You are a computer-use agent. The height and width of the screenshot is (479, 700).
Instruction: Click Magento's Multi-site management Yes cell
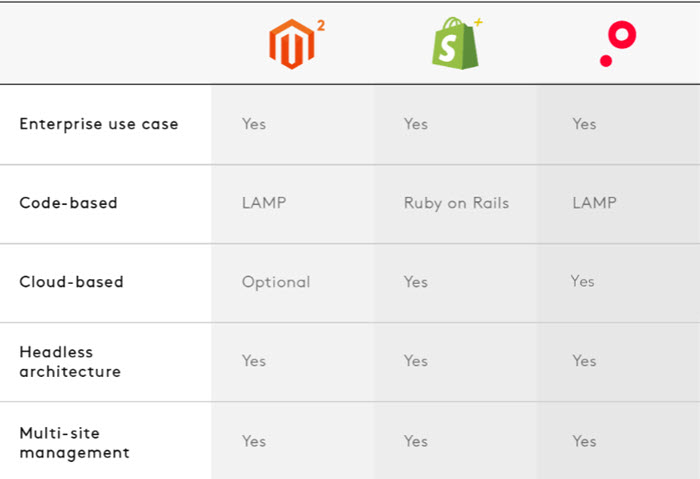point(254,441)
